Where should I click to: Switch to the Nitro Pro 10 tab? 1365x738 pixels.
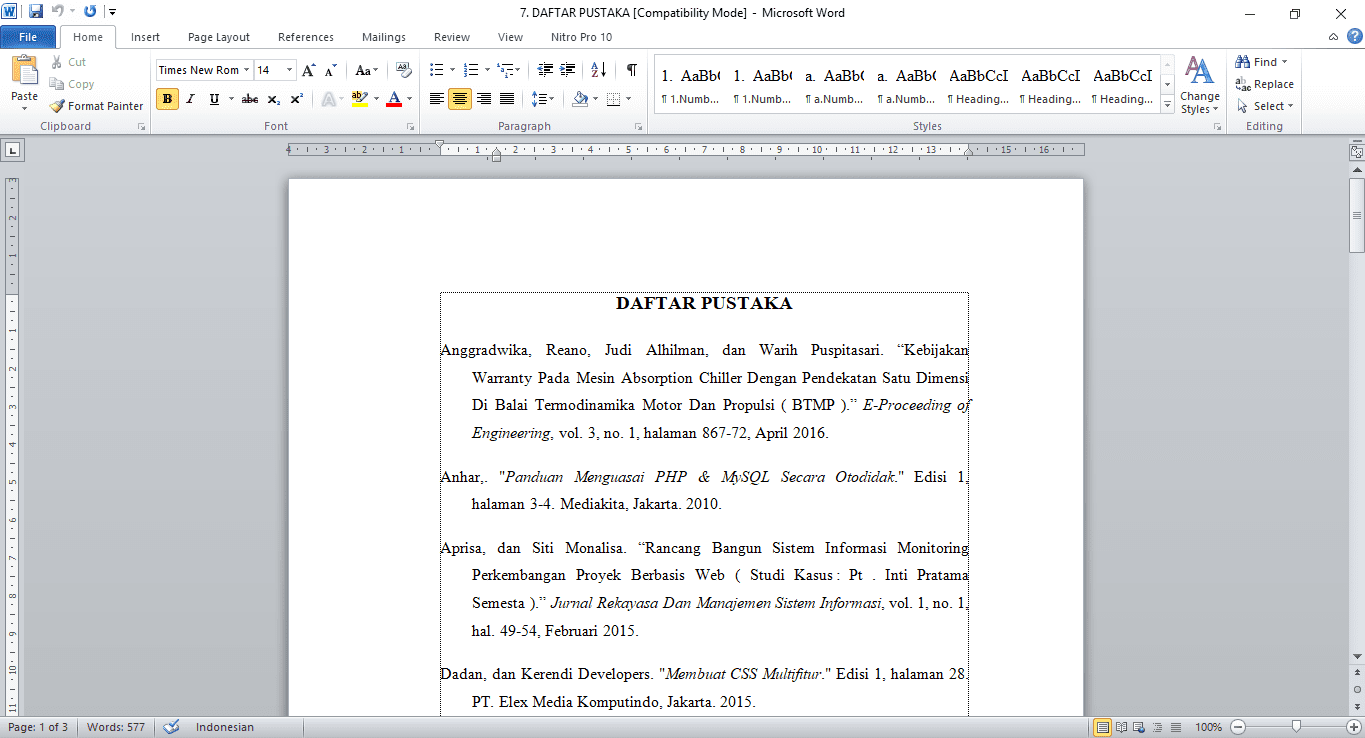pos(581,37)
